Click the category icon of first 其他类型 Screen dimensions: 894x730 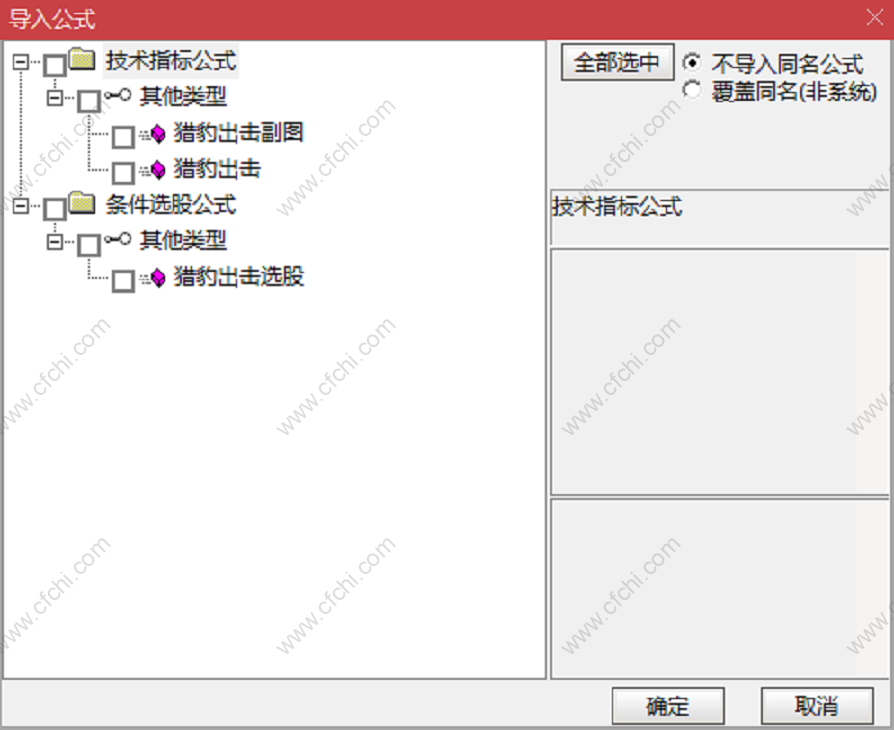coord(118,95)
